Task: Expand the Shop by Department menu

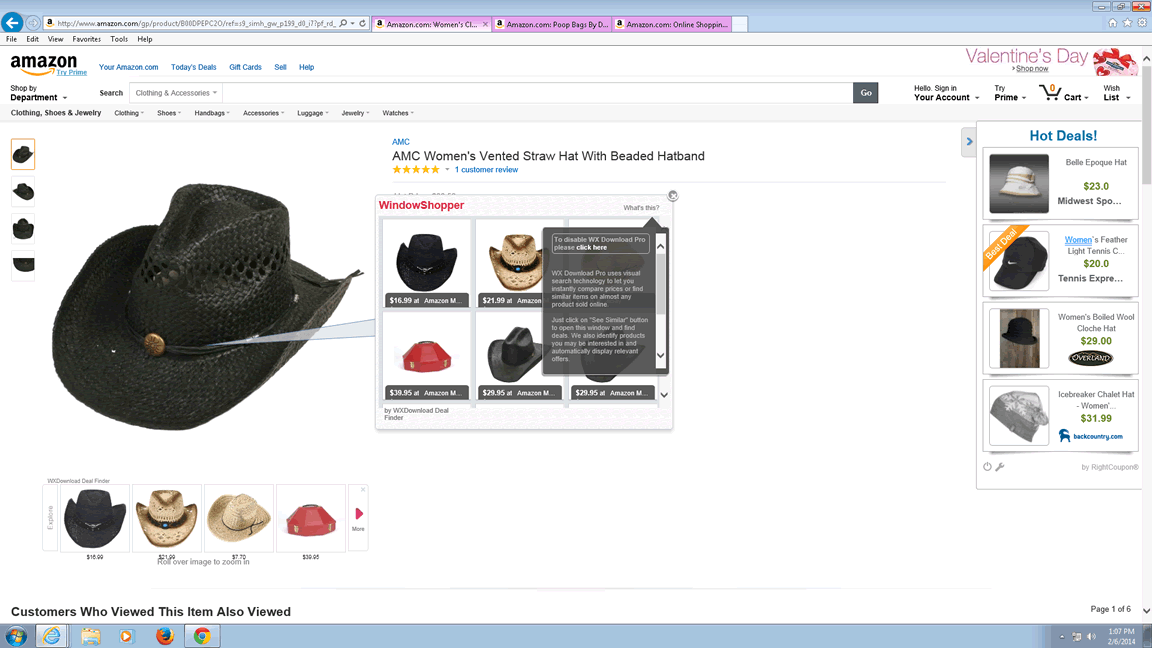Action: [38, 93]
